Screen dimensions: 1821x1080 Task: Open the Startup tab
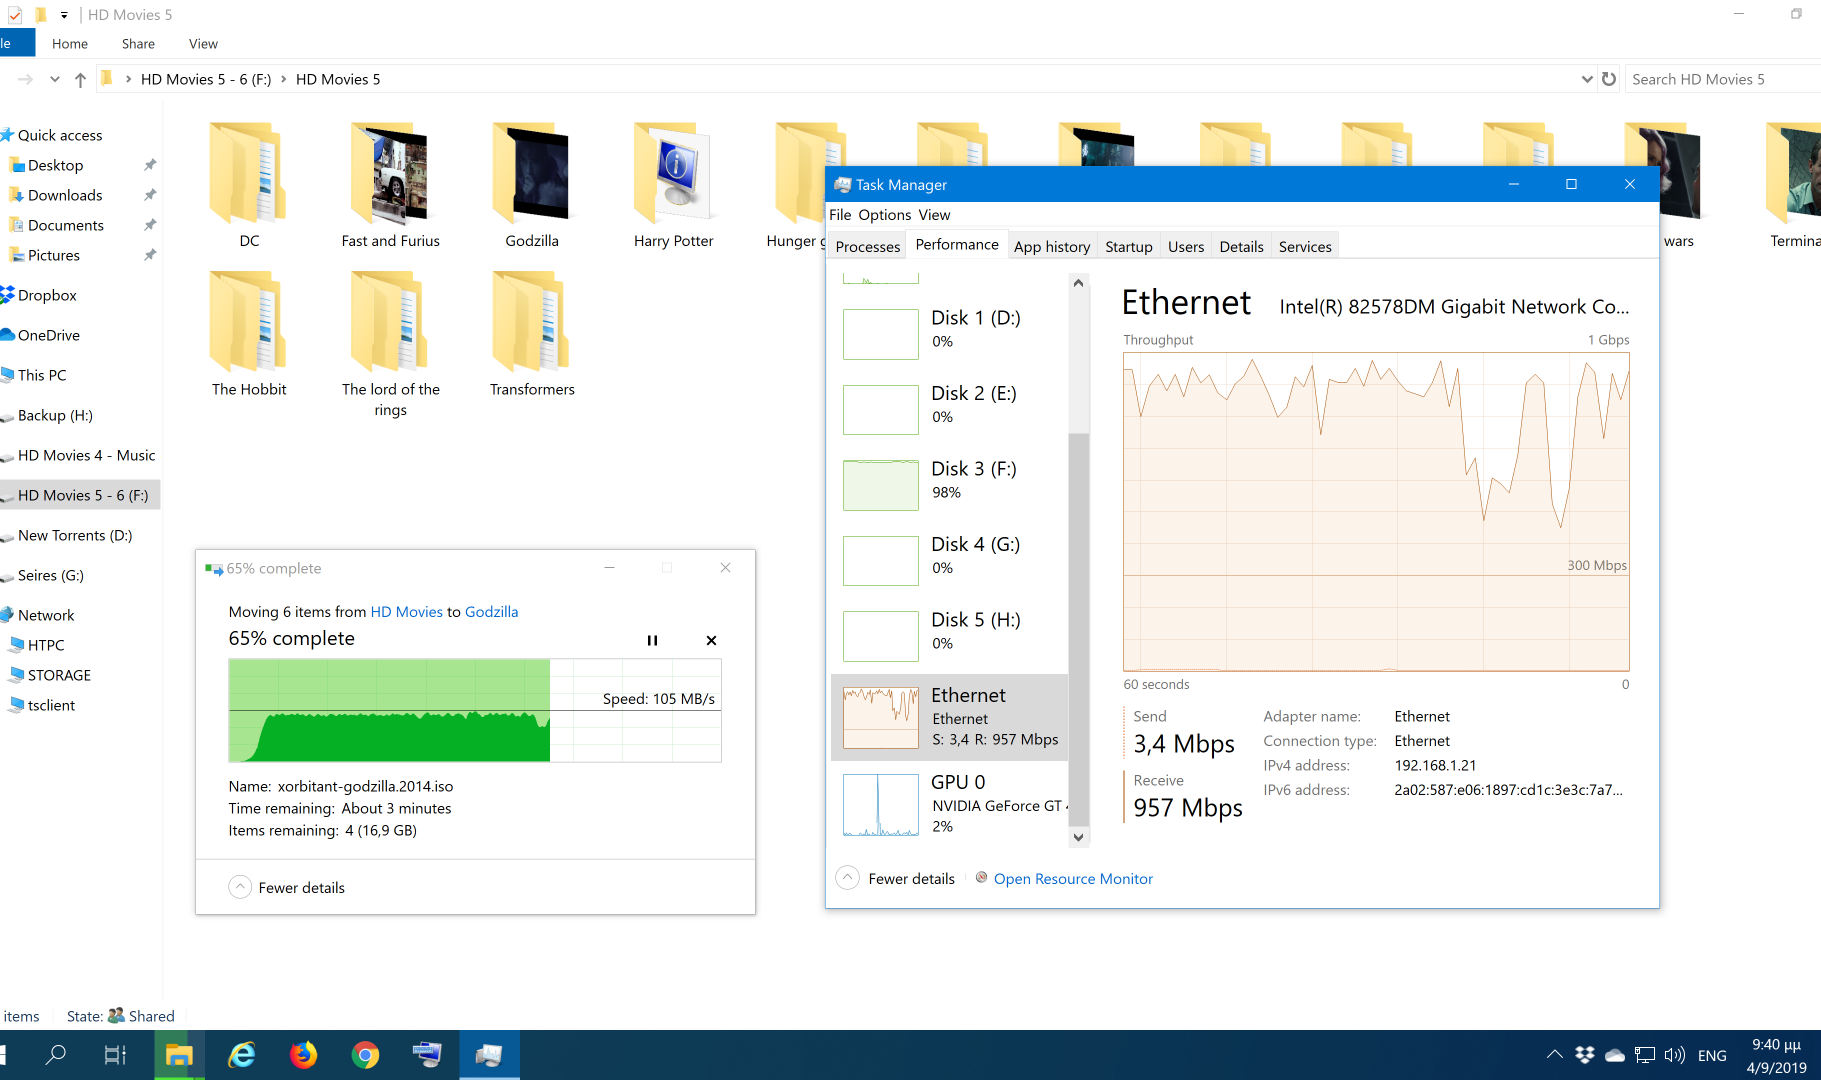(1128, 246)
